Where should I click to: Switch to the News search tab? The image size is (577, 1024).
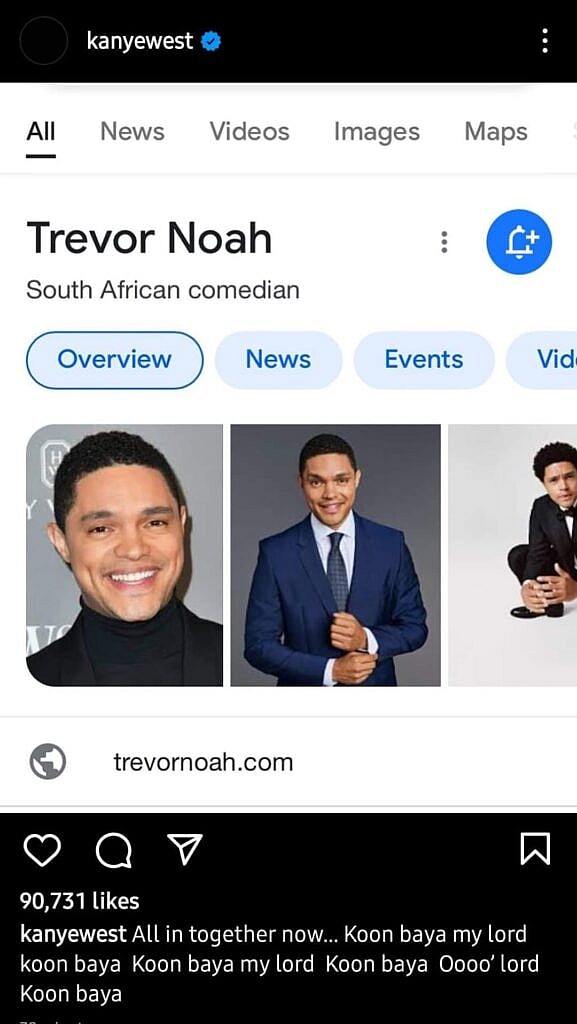[x=133, y=131]
